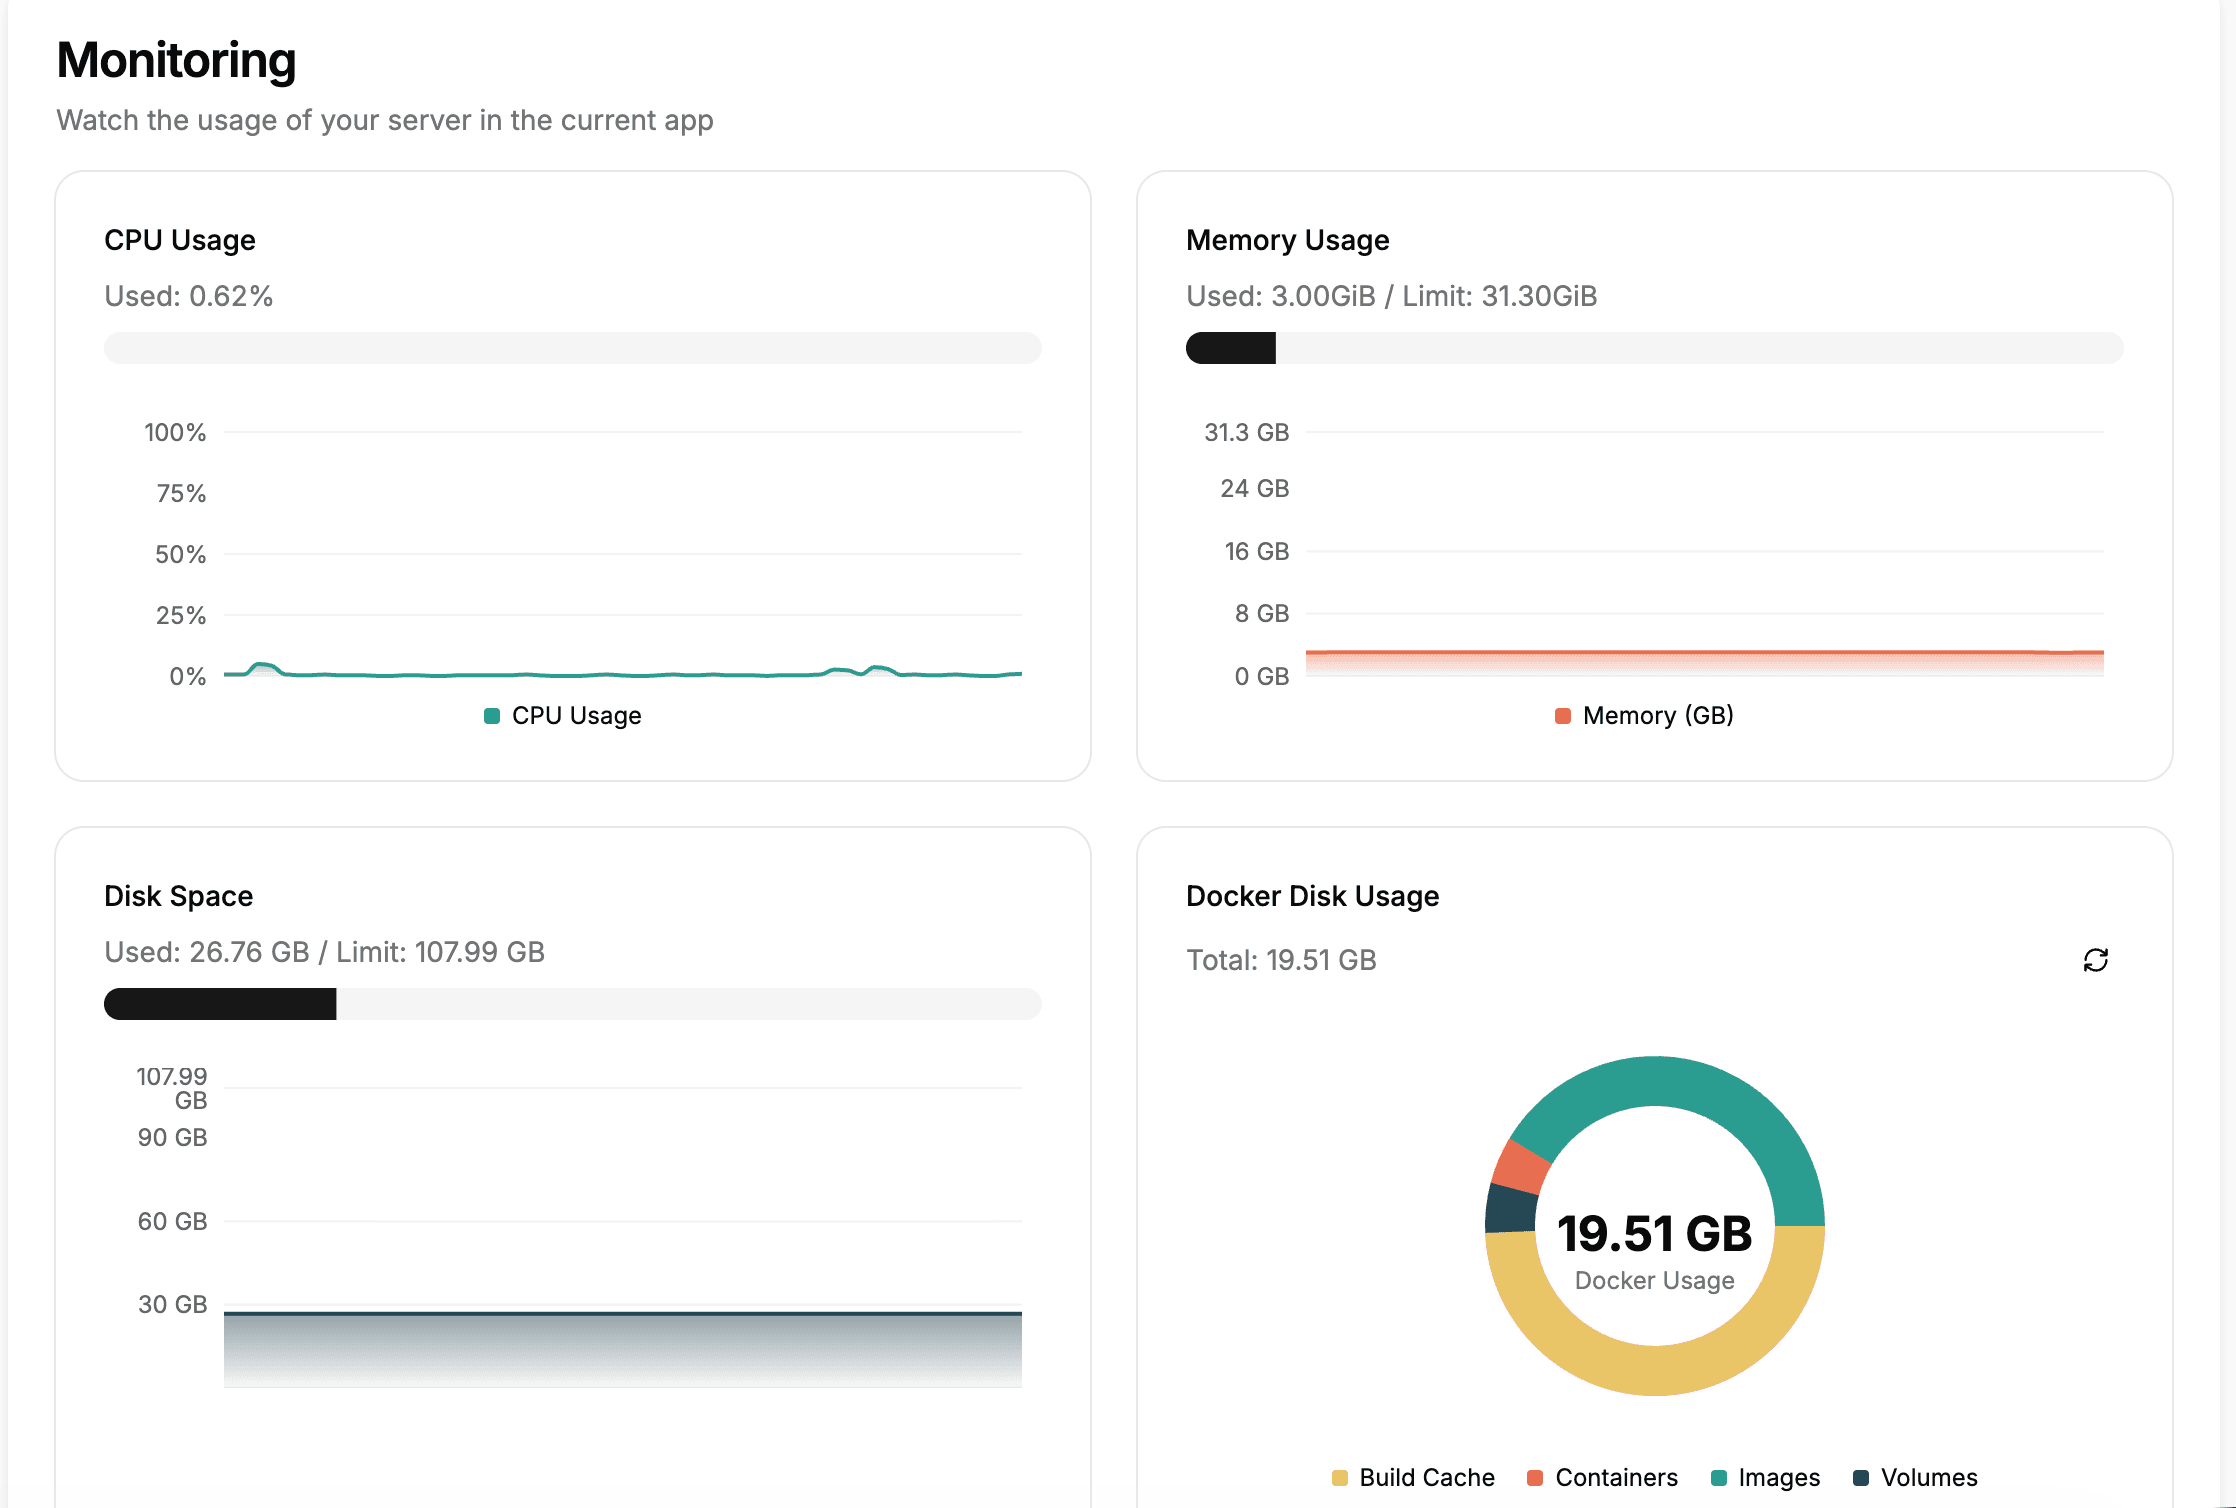Click the '107.99 GB' disk axis label
The width and height of the screenshot is (2236, 1508).
pos(172,1088)
